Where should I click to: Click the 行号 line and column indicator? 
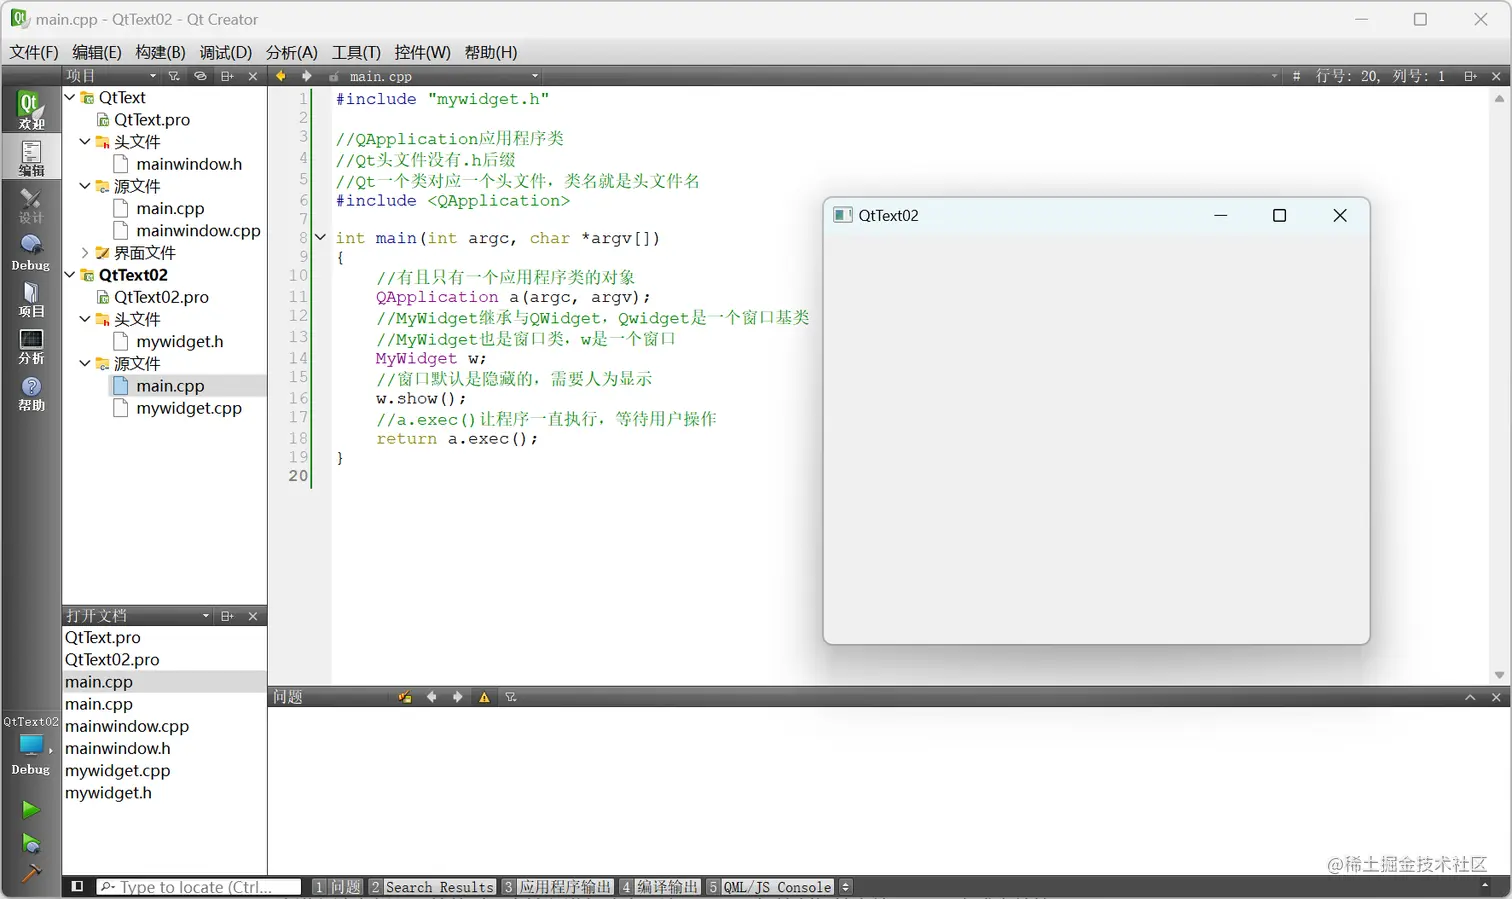tap(1380, 76)
